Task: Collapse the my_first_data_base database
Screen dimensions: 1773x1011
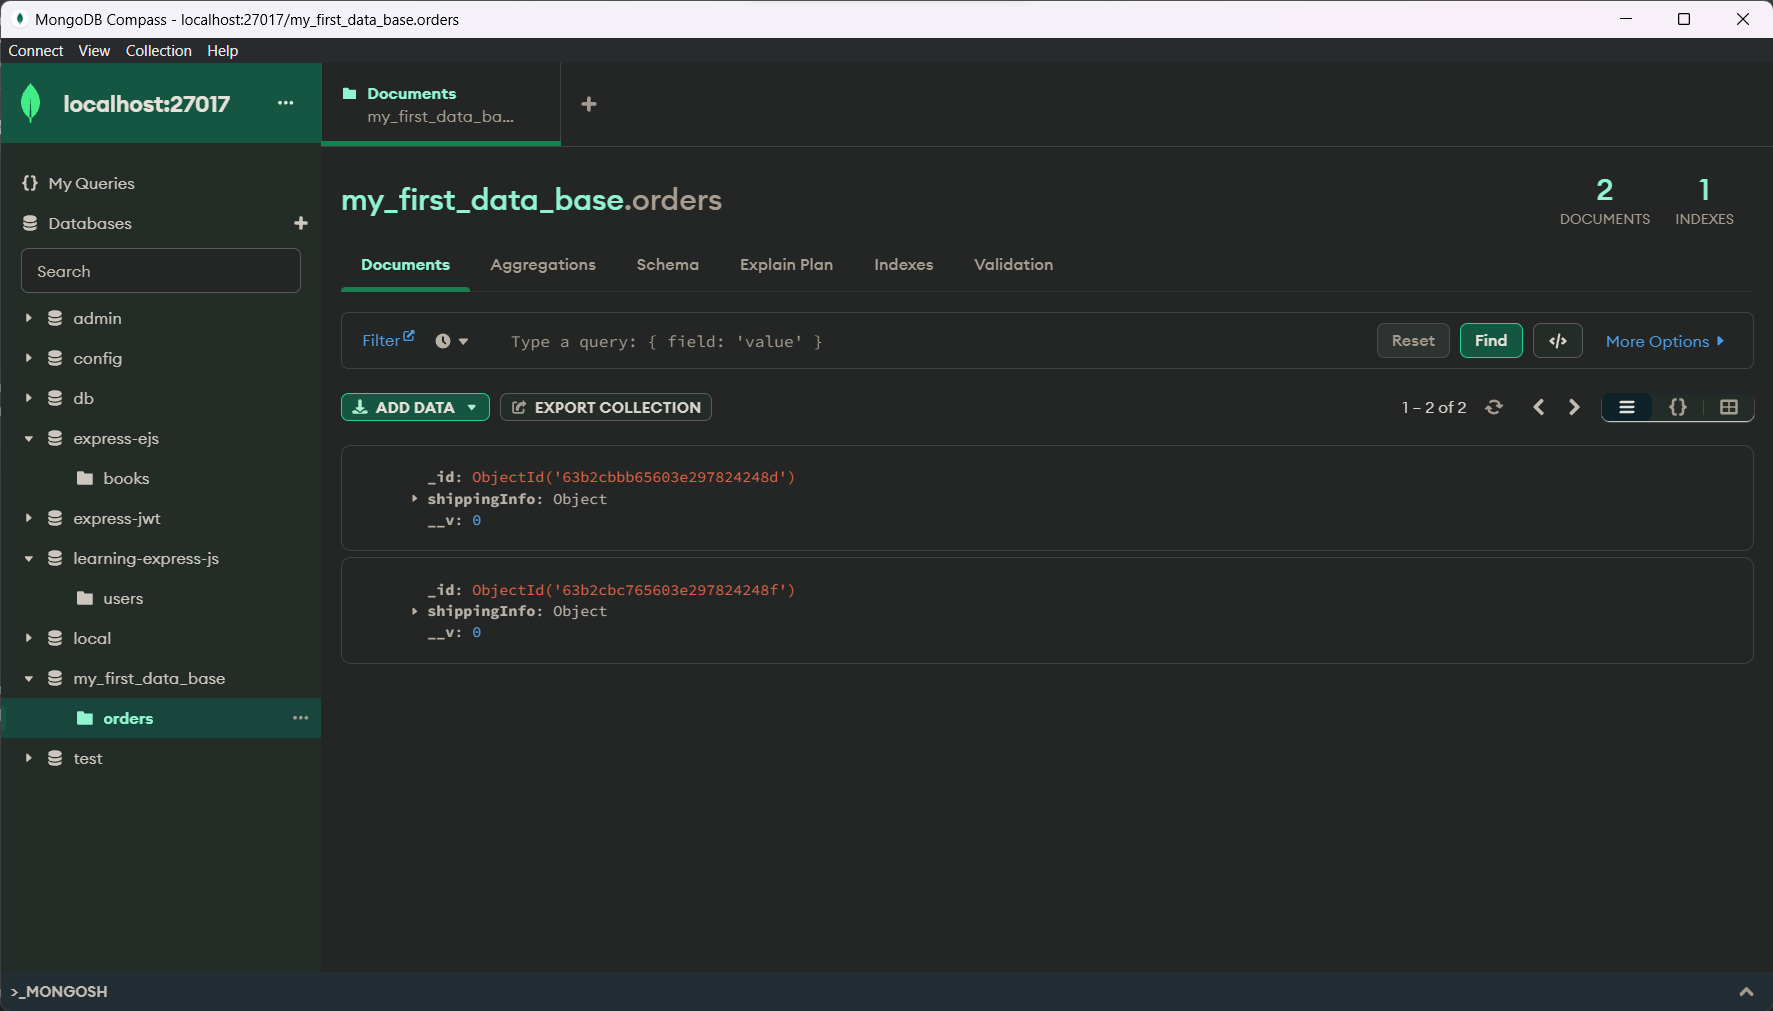Action: [x=29, y=678]
